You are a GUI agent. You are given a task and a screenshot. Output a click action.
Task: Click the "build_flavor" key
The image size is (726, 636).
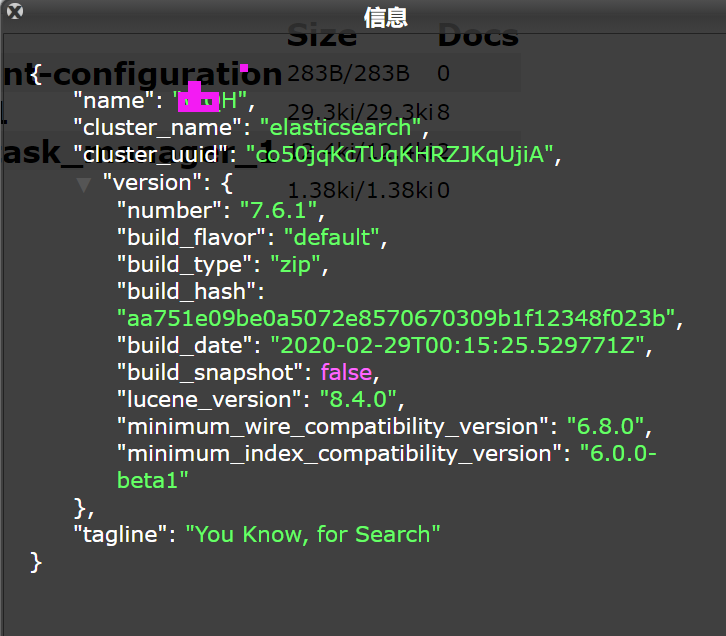coord(191,238)
